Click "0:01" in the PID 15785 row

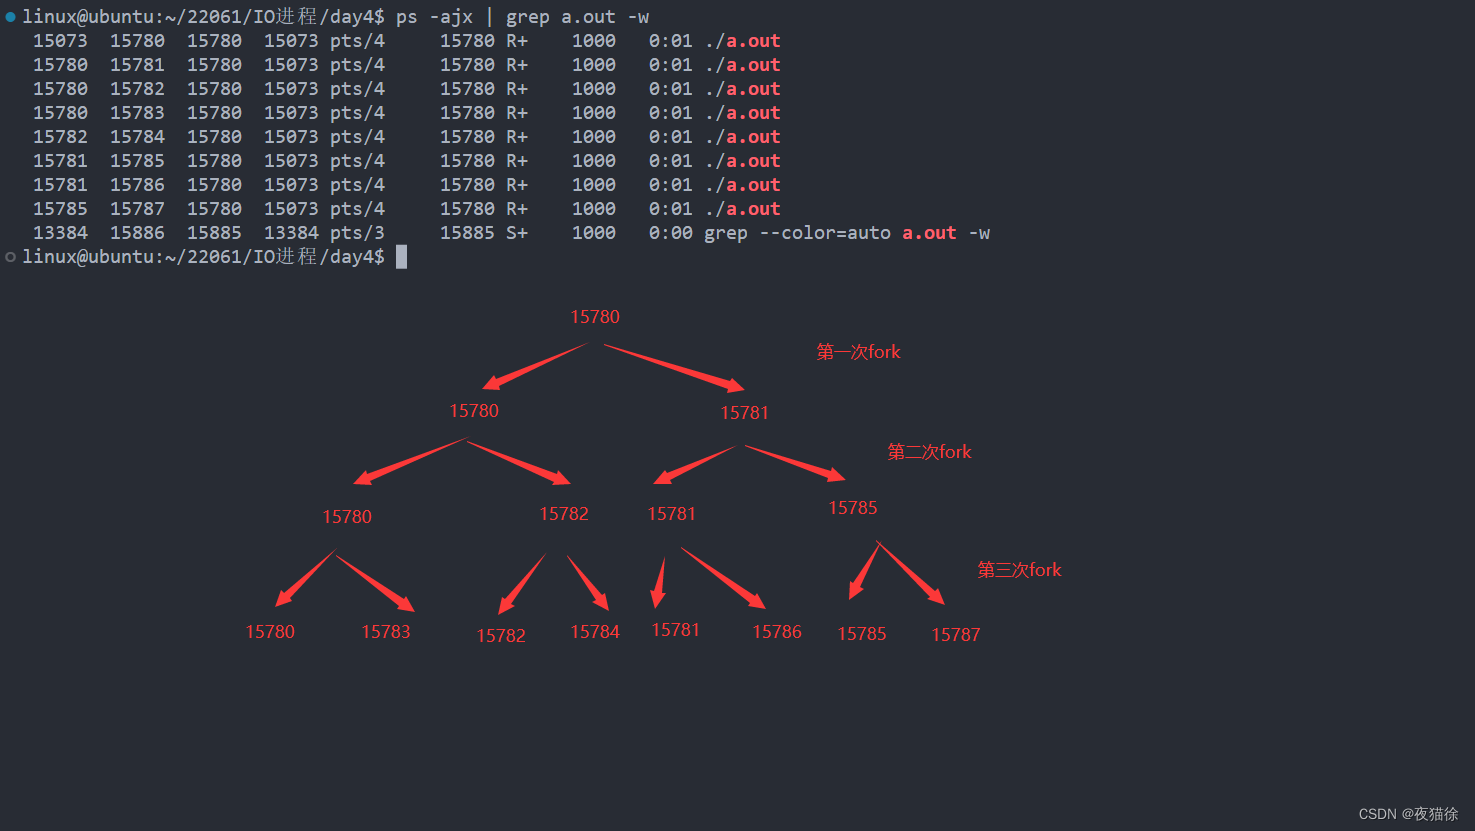(x=670, y=161)
